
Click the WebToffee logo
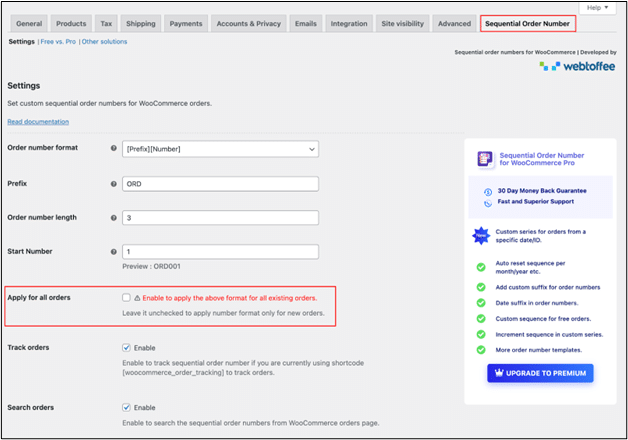pos(577,66)
